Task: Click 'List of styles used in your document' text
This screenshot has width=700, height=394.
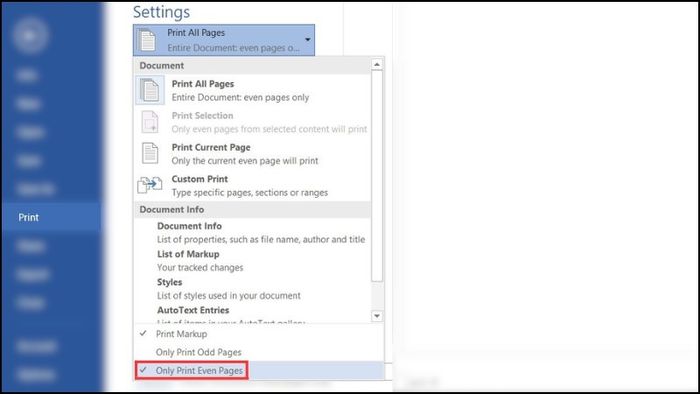Action: pos(229,296)
